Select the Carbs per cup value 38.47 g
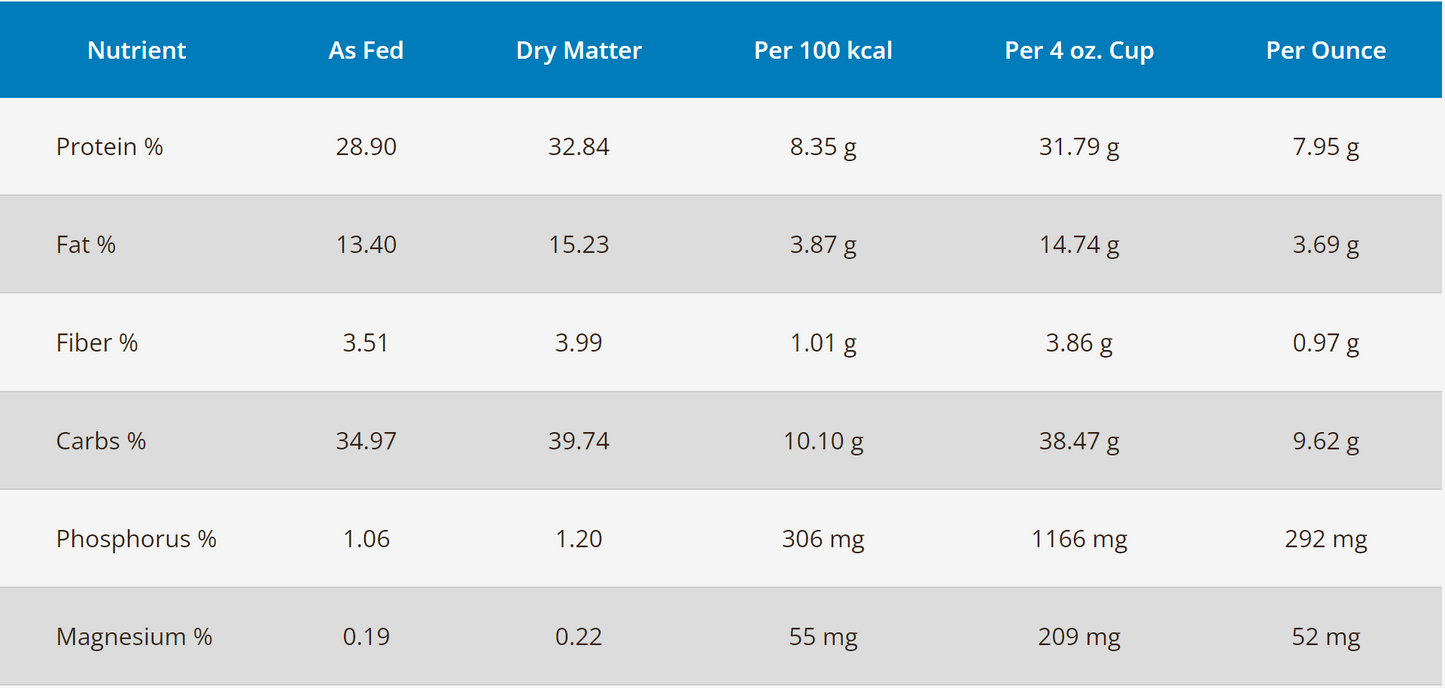This screenshot has width=1445, height=688. (1079, 441)
